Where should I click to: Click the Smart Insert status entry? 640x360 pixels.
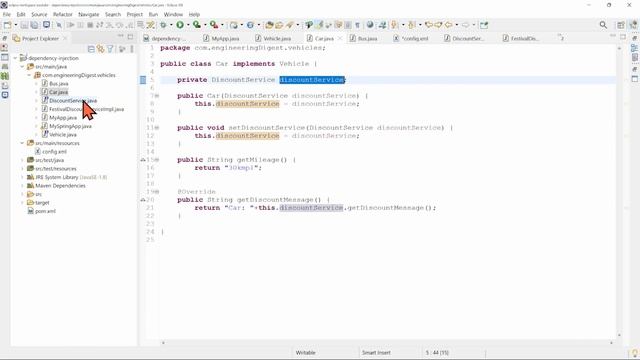(376, 353)
